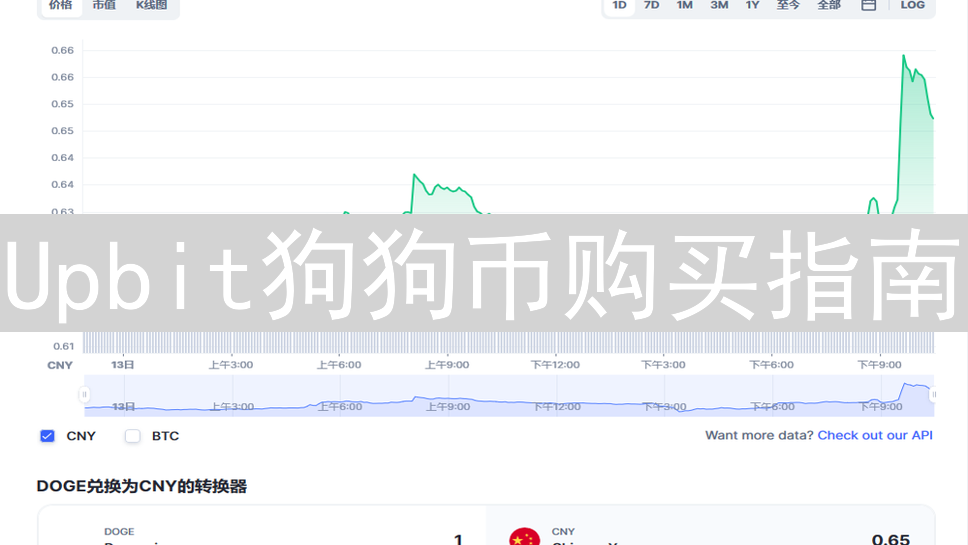Select the 1M time range
The image size is (968, 545).
pos(685,6)
